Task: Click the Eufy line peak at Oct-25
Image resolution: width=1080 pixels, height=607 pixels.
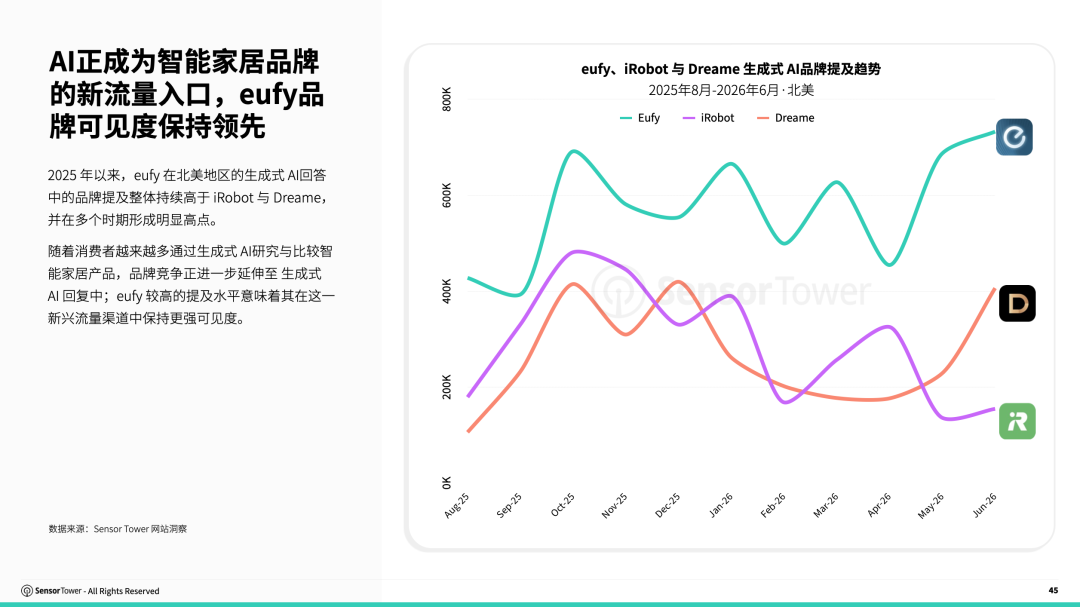Action: (x=574, y=151)
